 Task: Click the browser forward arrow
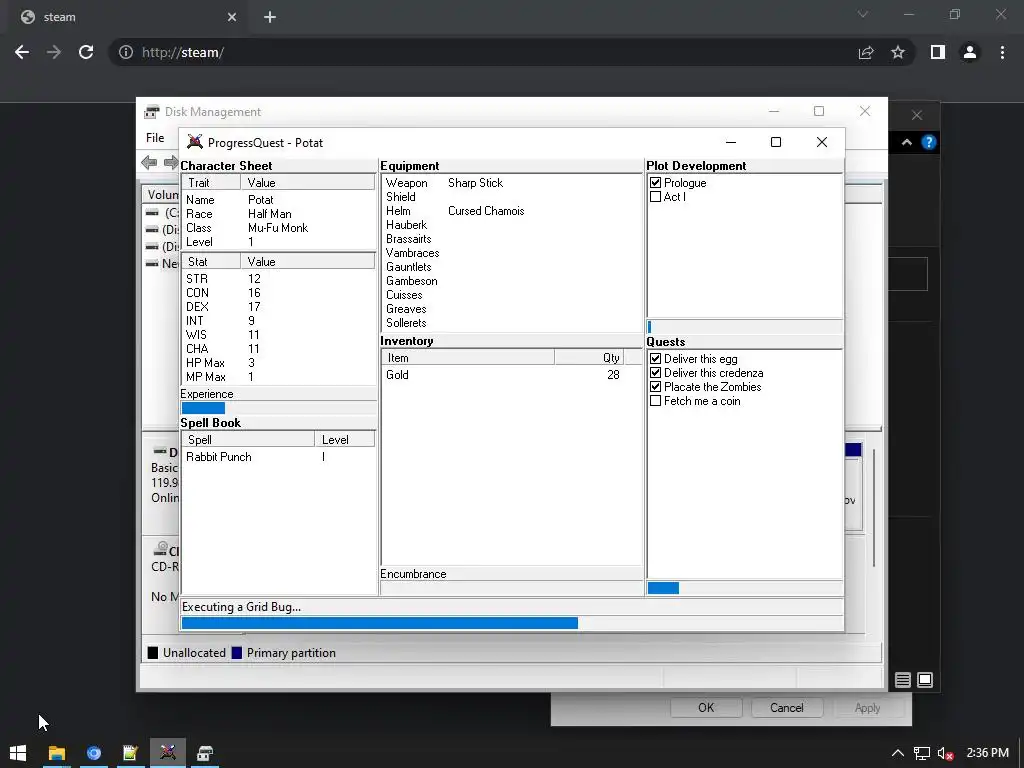coord(54,52)
